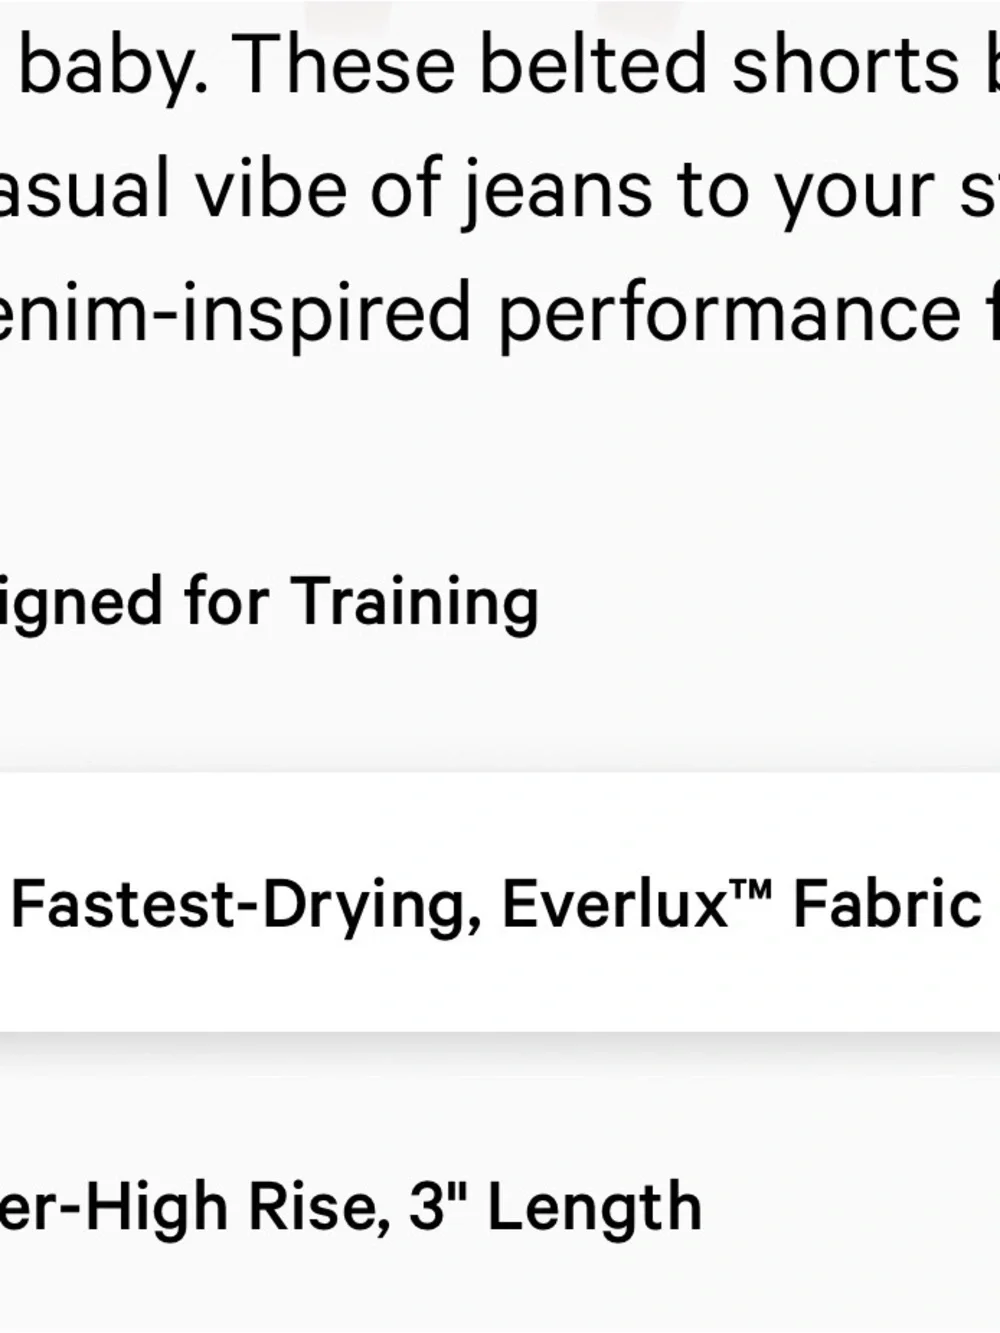Select the word Everlux in fabric row
The height and width of the screenshot is (1333, 1000).
[x=615, y=904]
